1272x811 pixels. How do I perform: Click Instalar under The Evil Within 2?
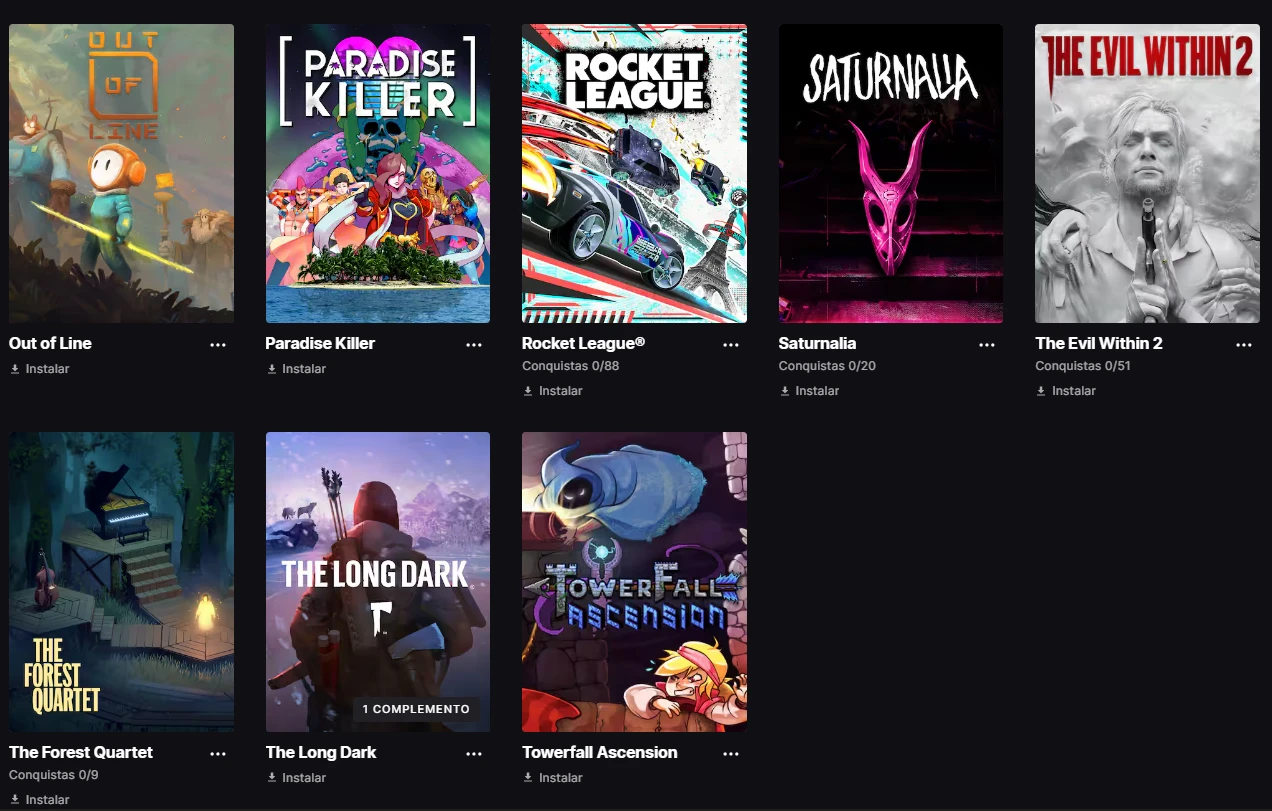coord(1066,391)
